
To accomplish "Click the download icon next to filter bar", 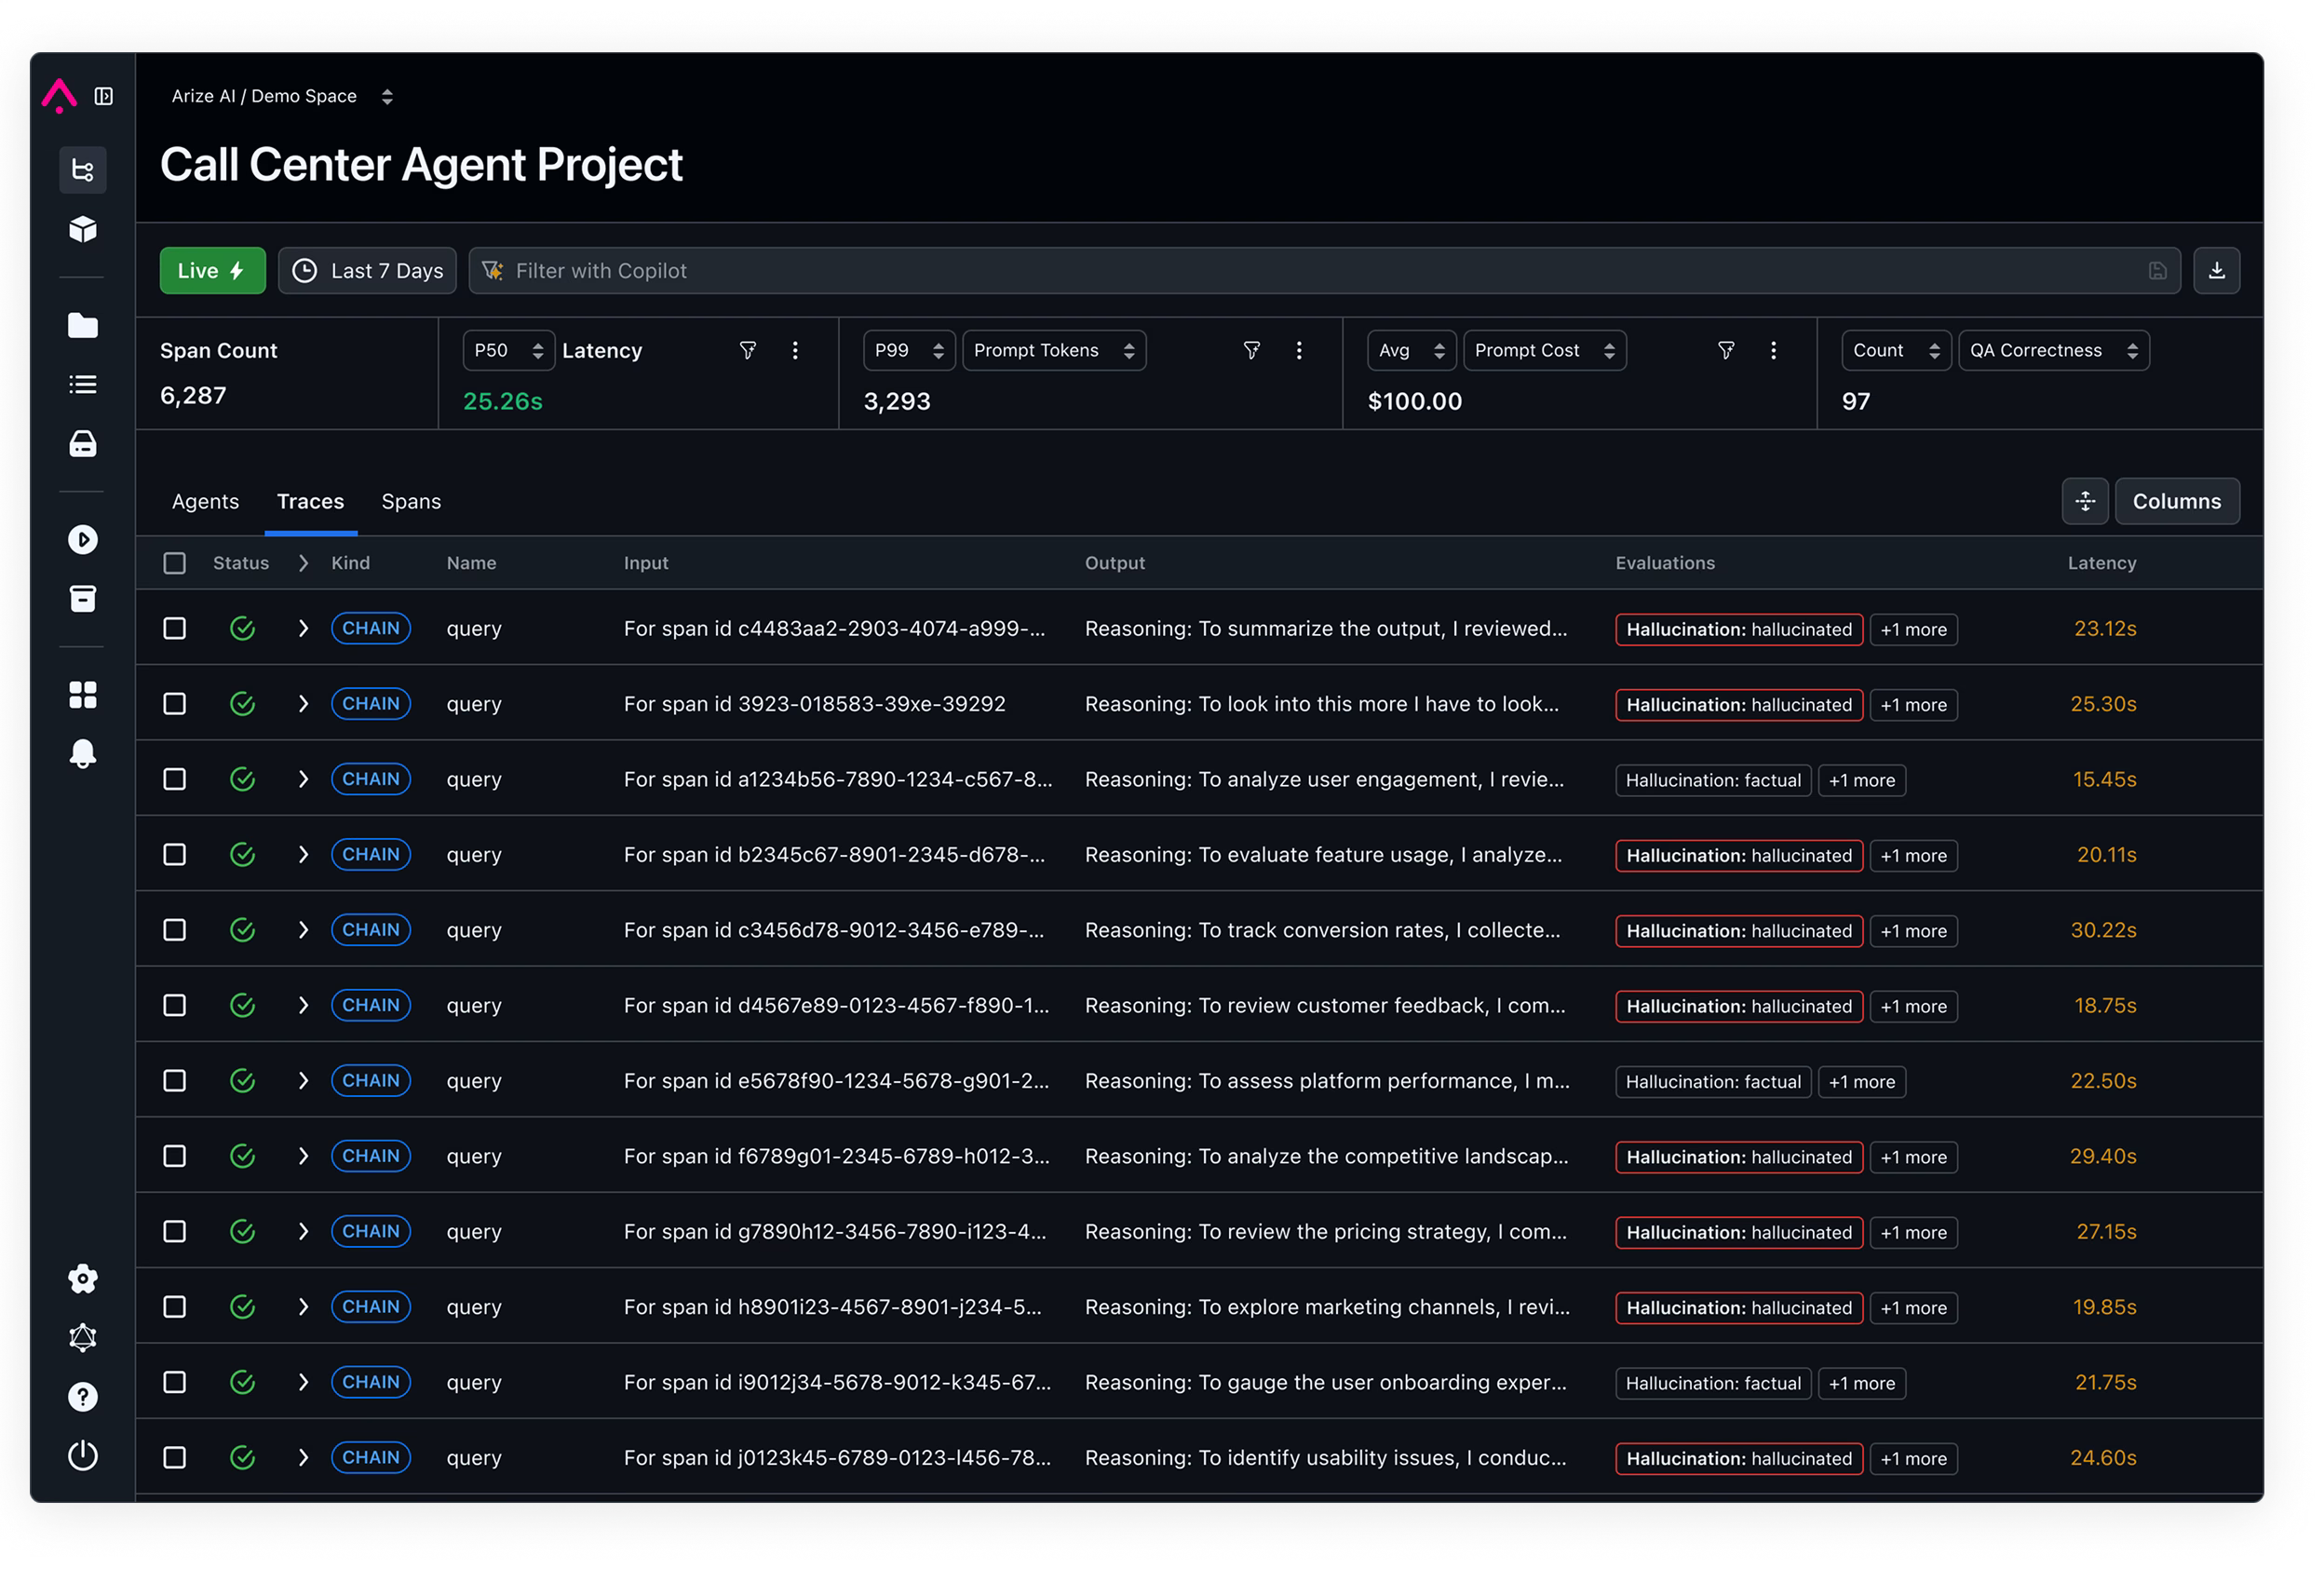I will pos(2216,271).
